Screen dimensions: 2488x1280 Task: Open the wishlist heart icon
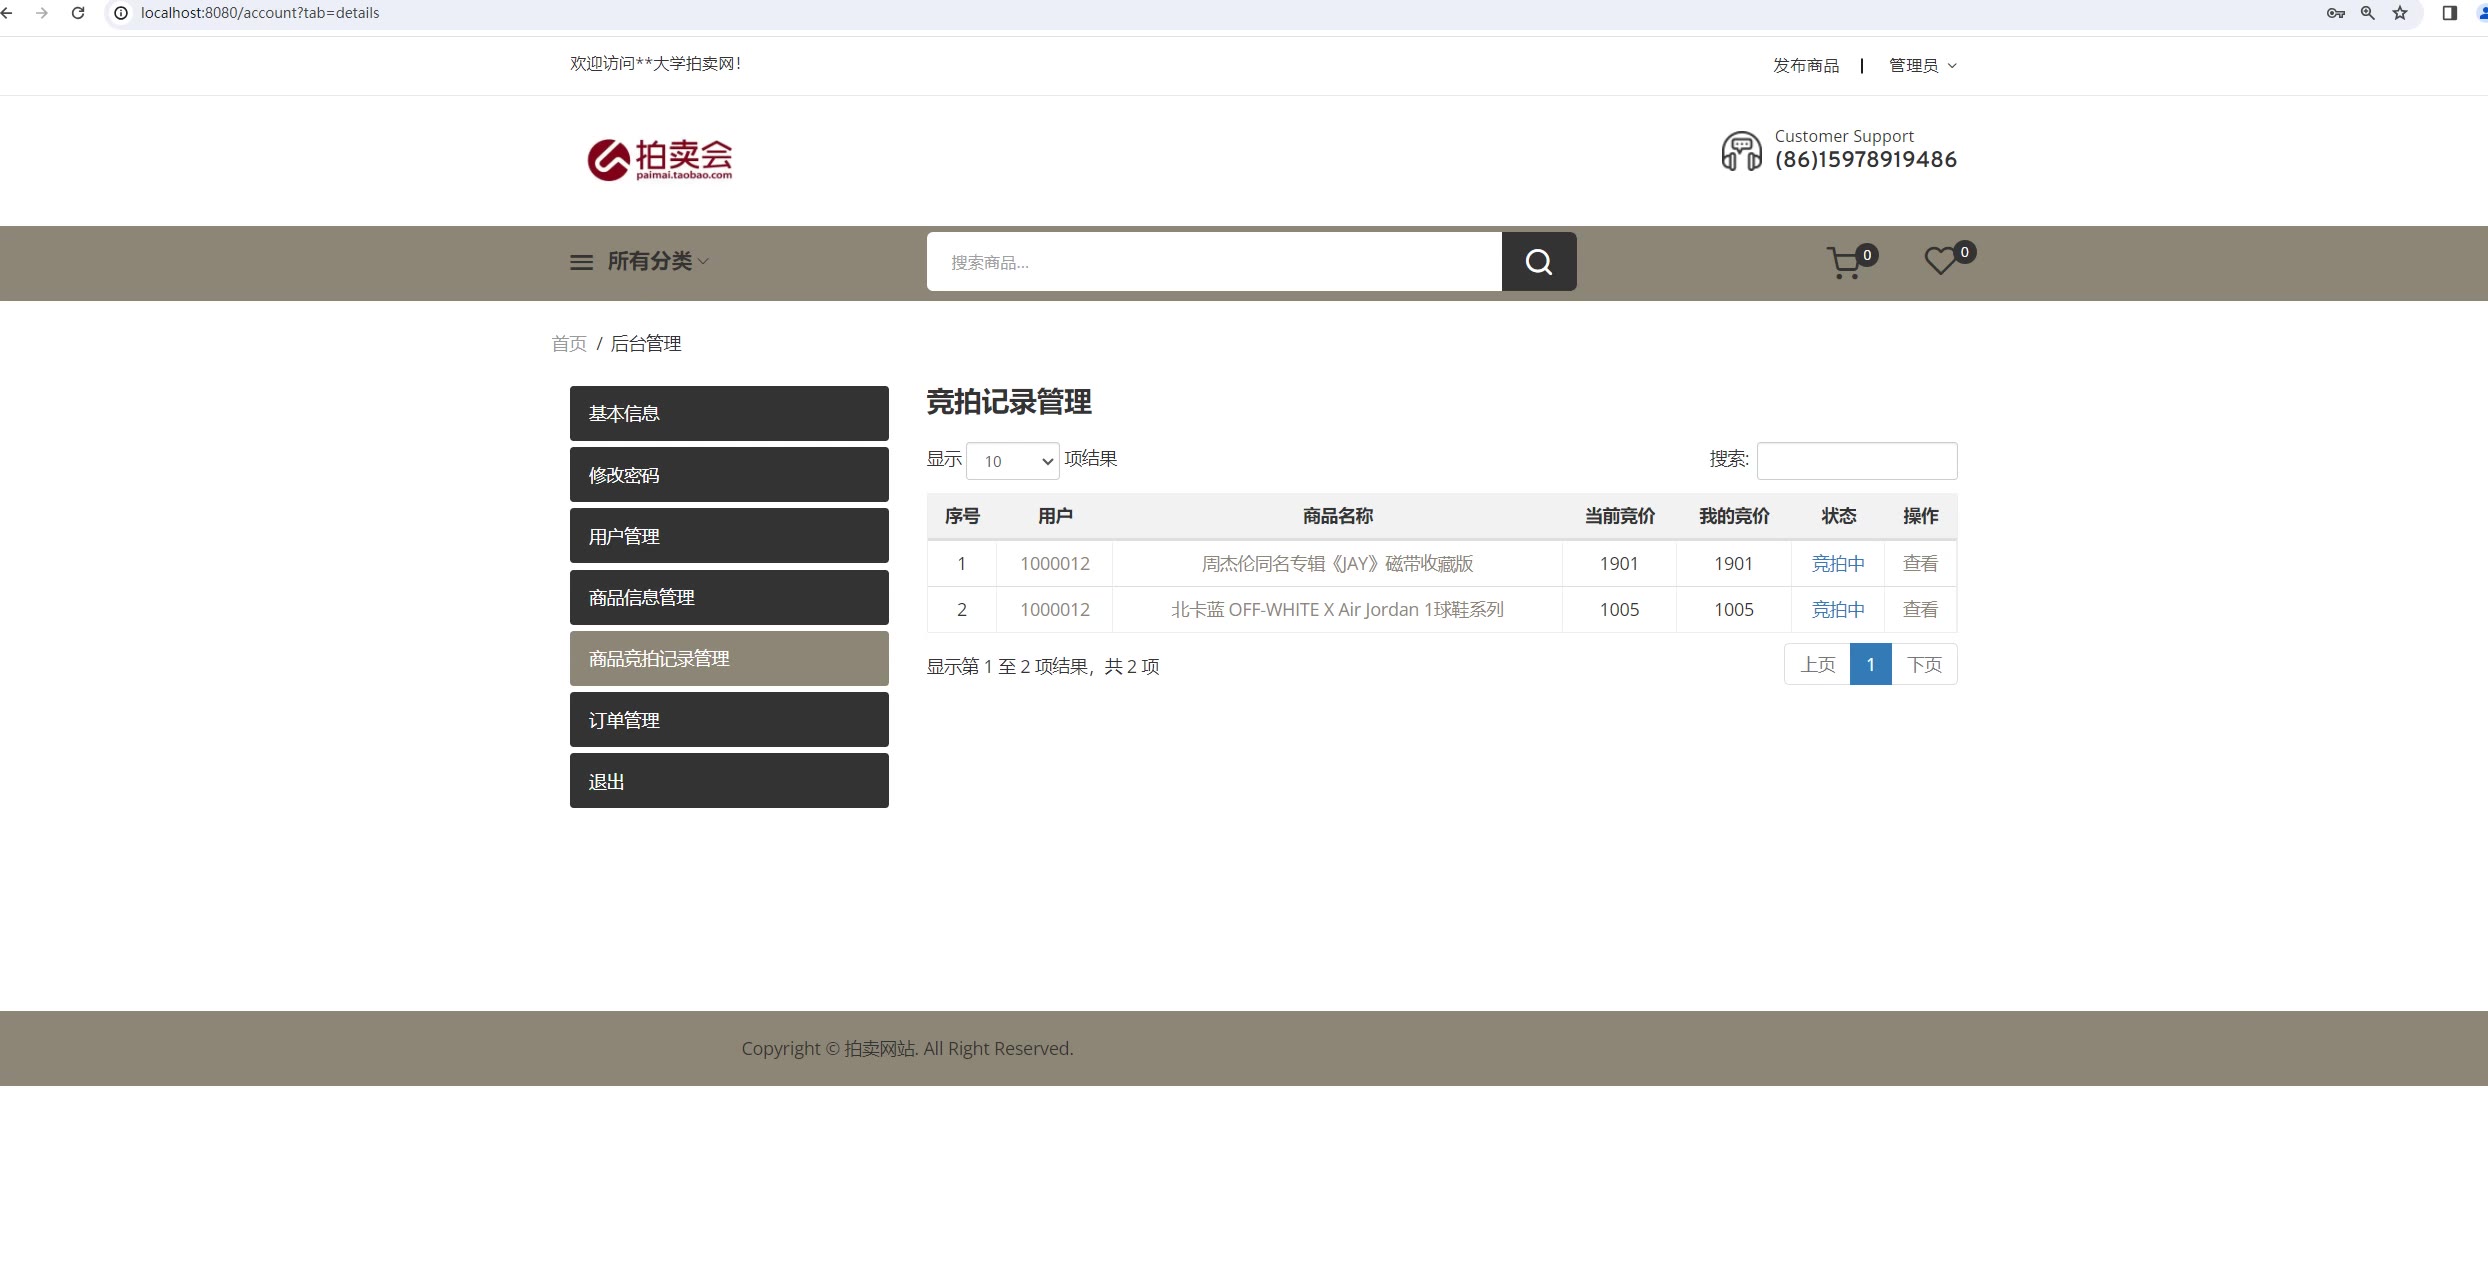(x=1941, y=261)
